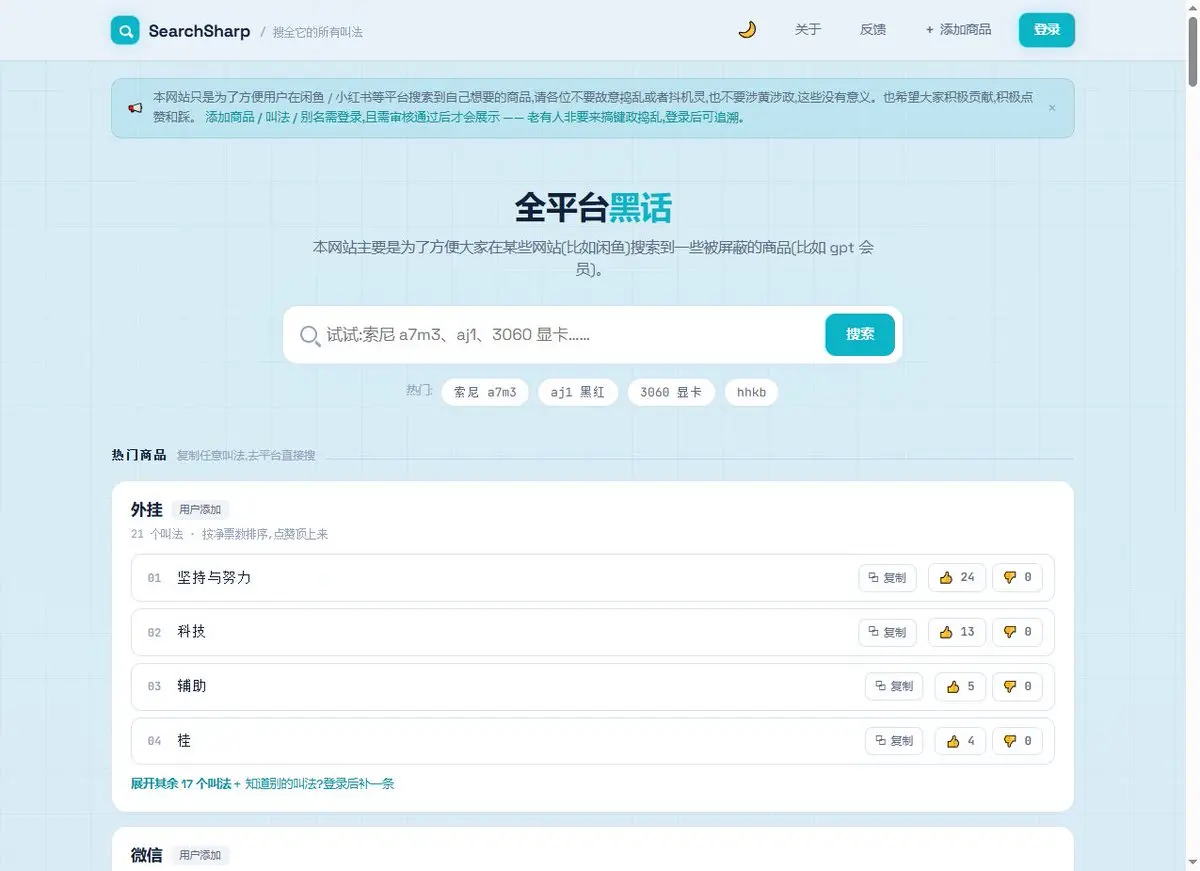Viewport: 1200px width, 871px height.
Task: Downvote the 桂 alias
Action: 1018,741
